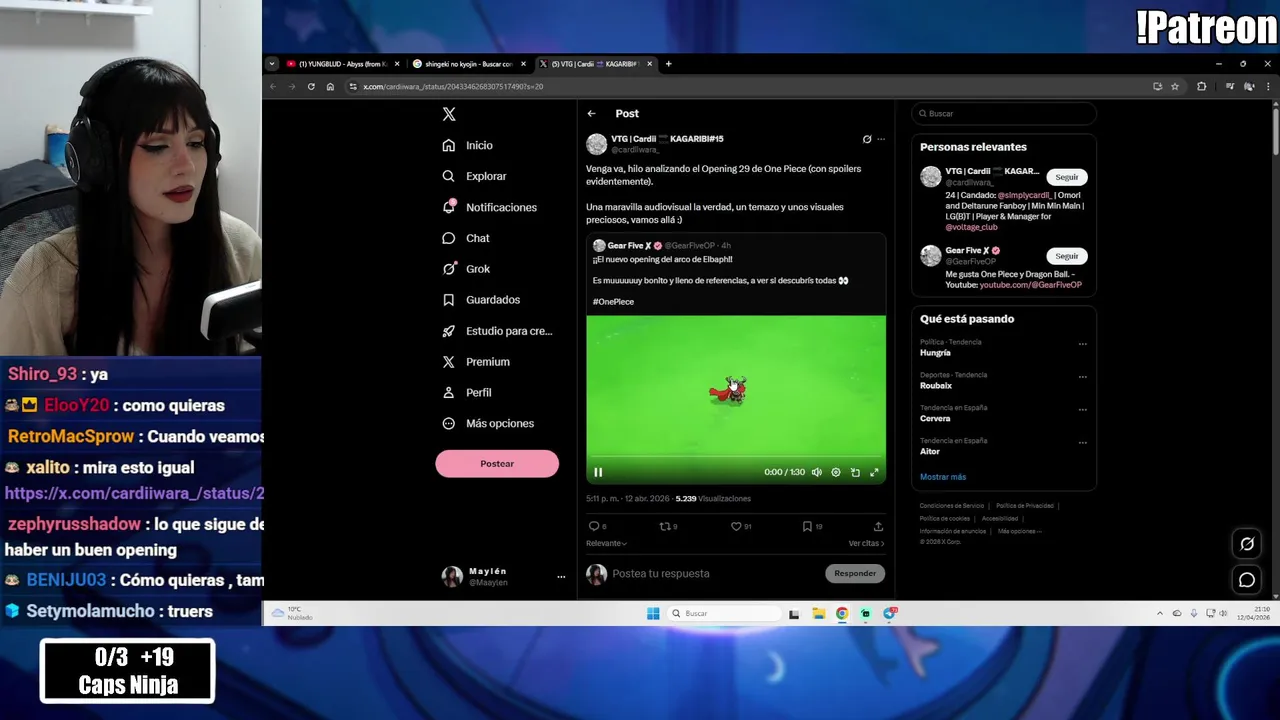This screenshot has height=720, width=1280.
Task: Open the post's three-dot more menu
Action: click(x=881, y=139)
